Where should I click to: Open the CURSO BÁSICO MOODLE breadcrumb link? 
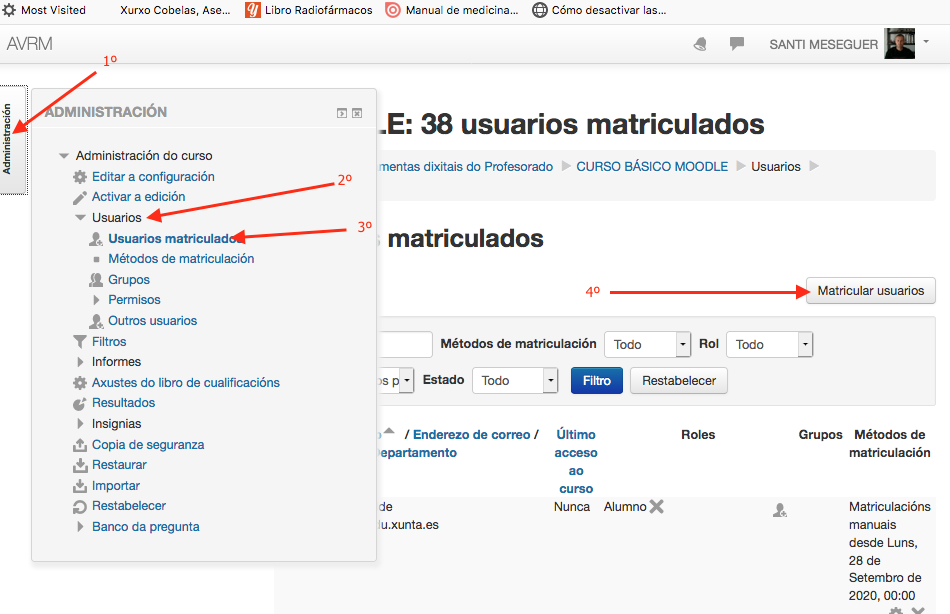point(652,167)
